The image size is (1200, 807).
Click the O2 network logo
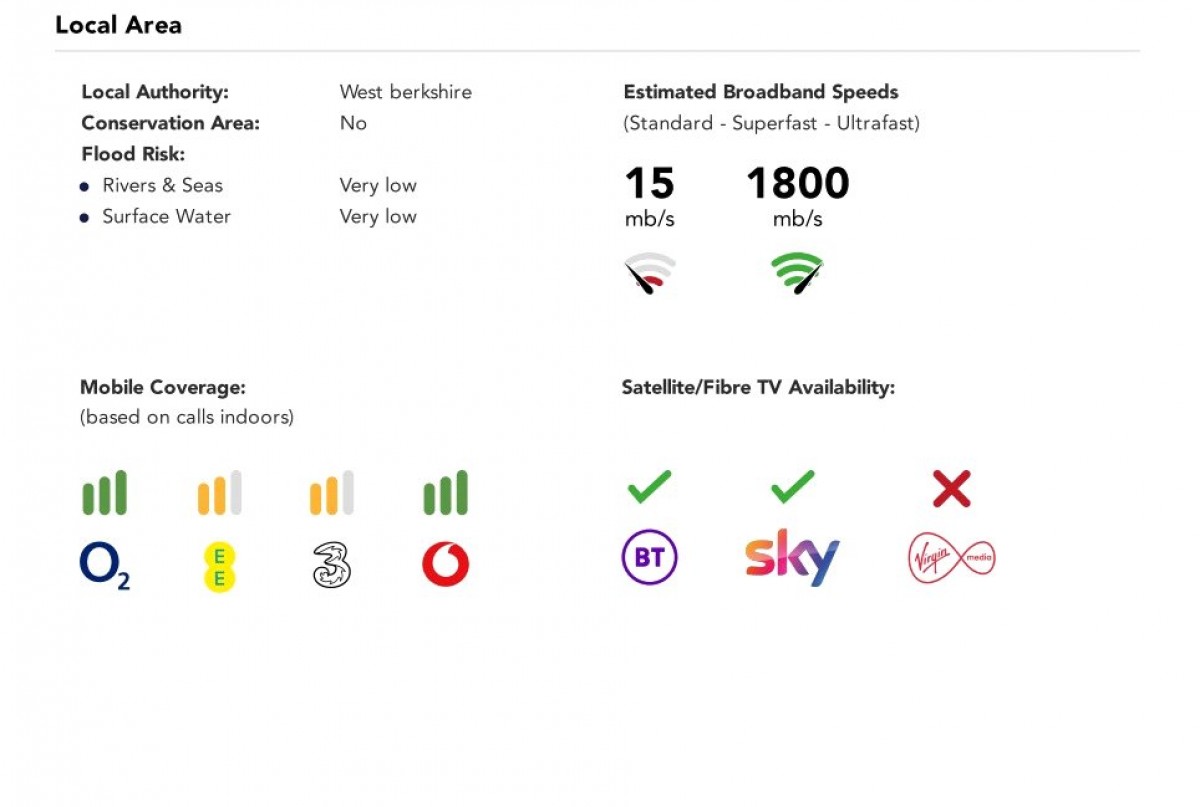pos(105,566)
